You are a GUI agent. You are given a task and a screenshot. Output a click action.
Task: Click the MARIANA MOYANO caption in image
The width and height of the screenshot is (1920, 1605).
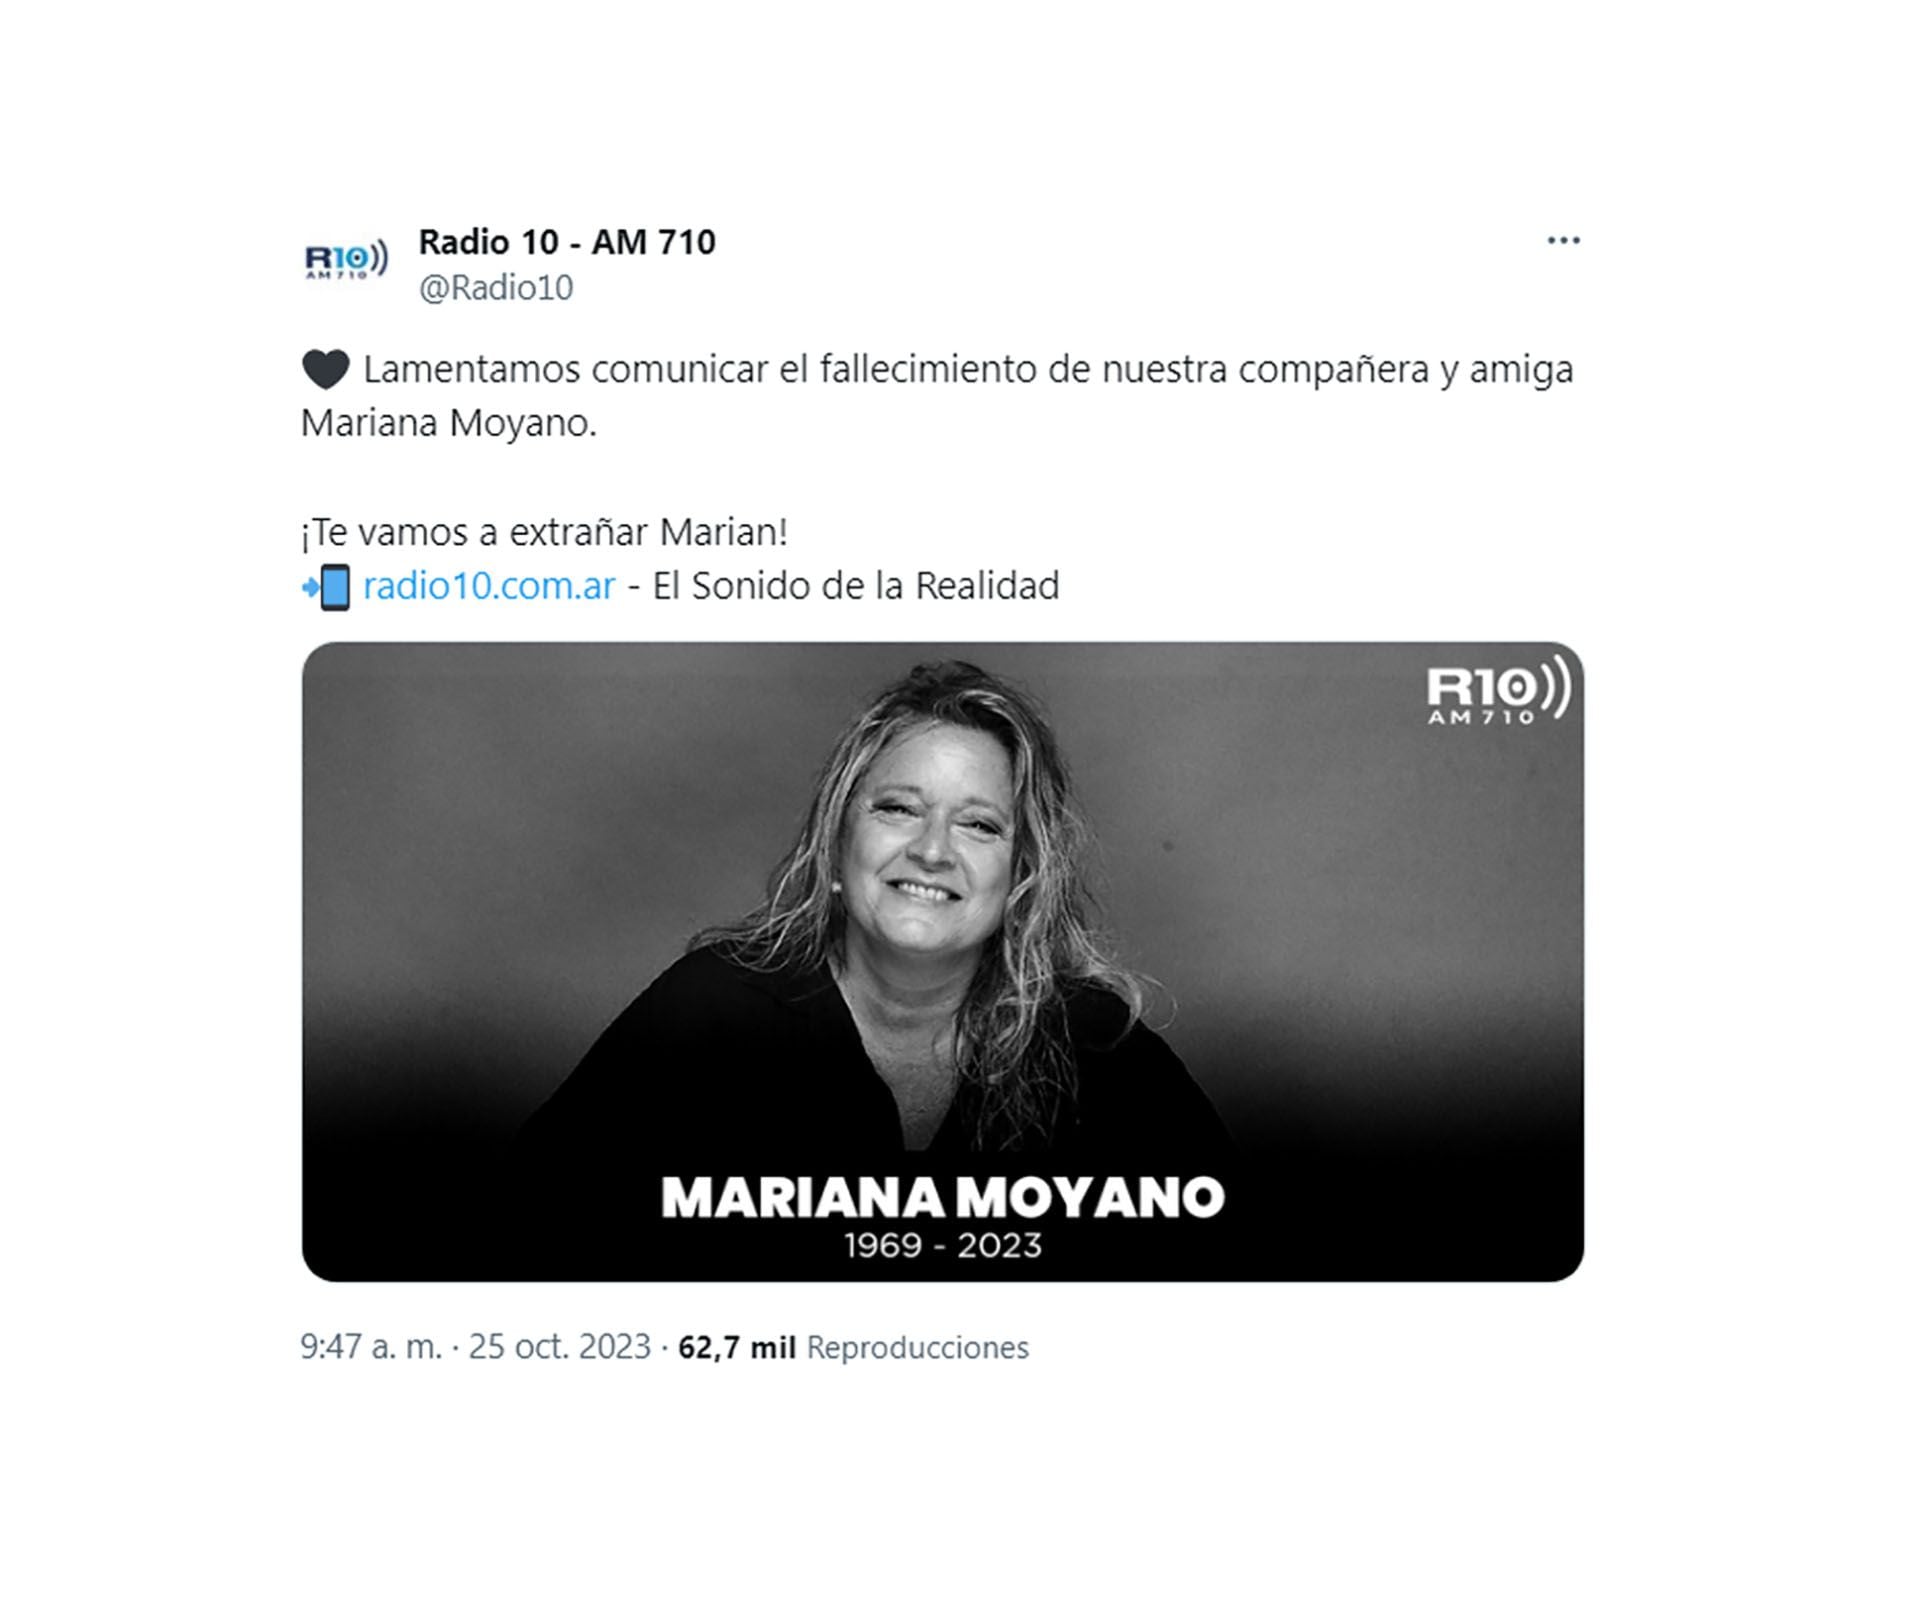pos(942,1197)
